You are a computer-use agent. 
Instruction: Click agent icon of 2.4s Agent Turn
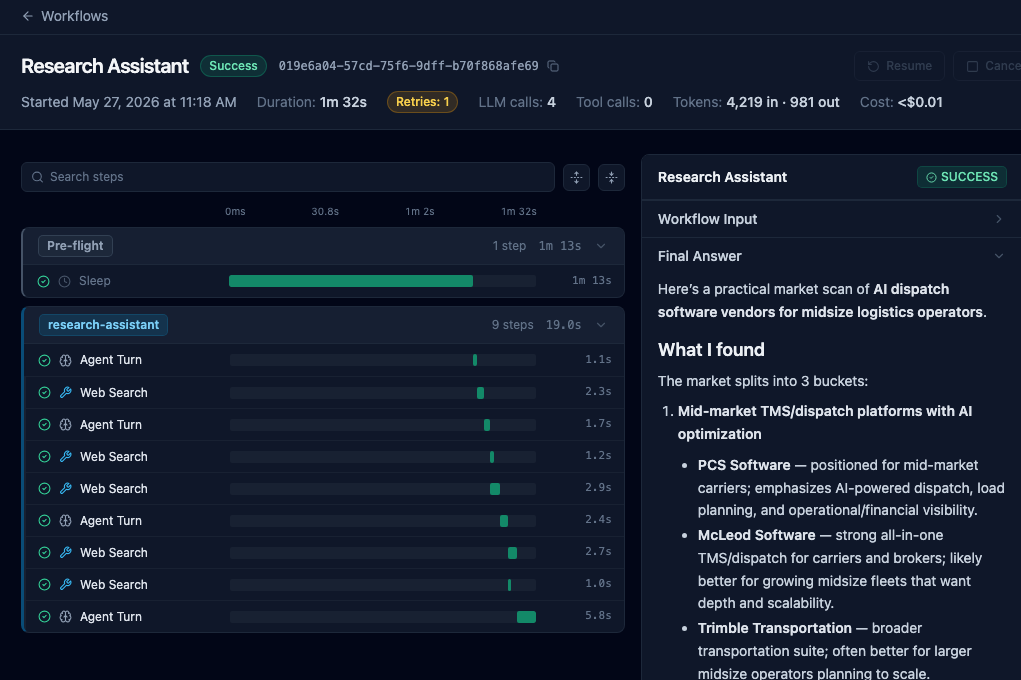(x=65, y=520)
